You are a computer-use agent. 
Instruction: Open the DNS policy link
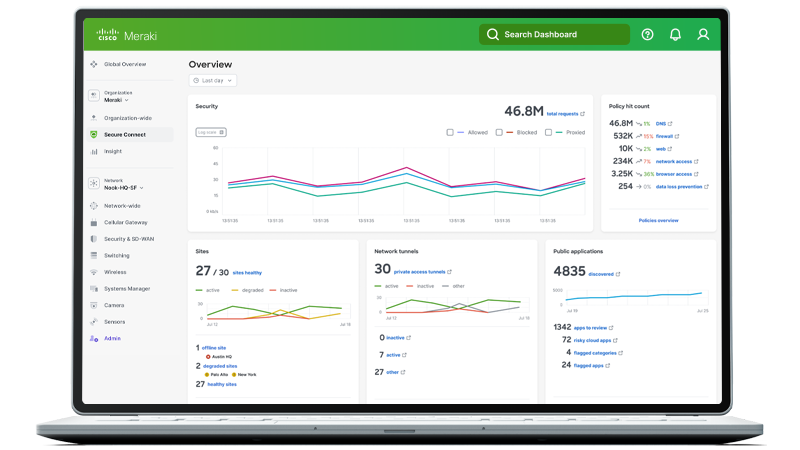(x=661, y=123)
